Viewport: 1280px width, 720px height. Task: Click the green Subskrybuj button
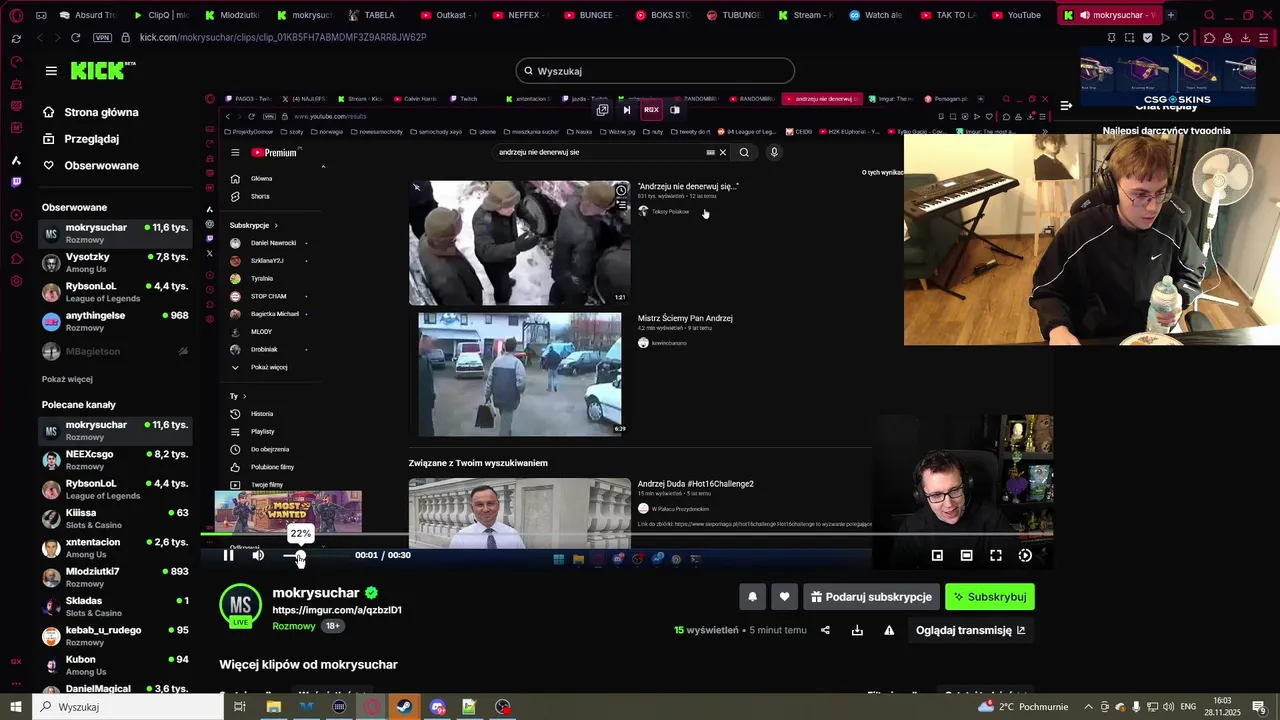990,597
